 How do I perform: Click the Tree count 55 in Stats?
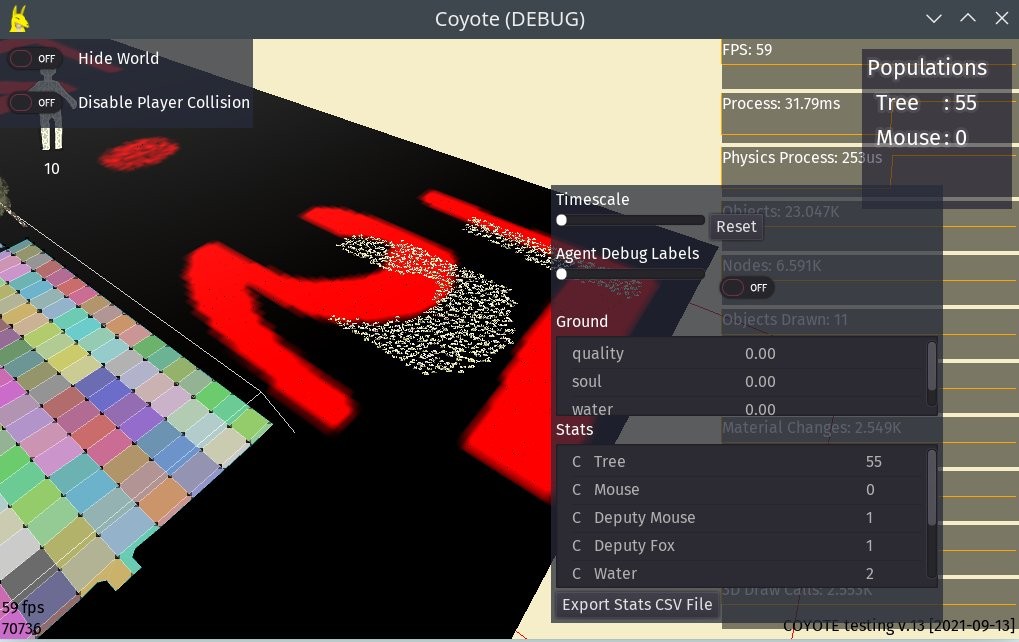click(x=873, y=461)
